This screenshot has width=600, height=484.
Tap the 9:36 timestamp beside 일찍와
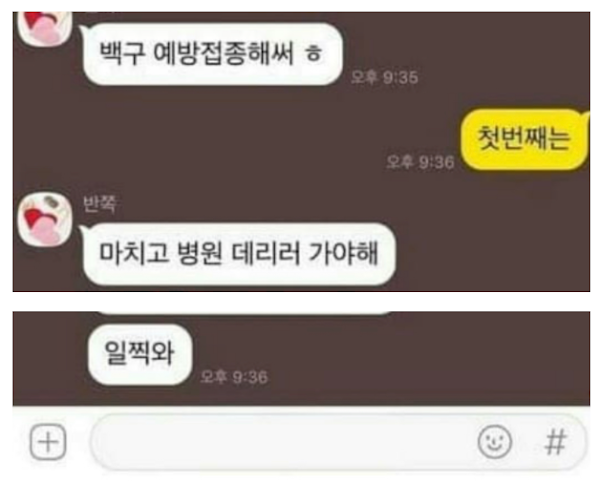(234, 377)
